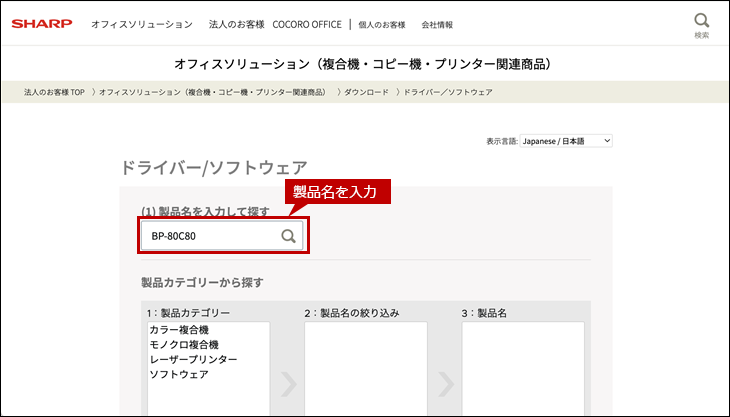Screen dimensions: 730x417
Task: Click ドライバー/ソフトウェア breadcrumb
Action: [x=447, y=92]
